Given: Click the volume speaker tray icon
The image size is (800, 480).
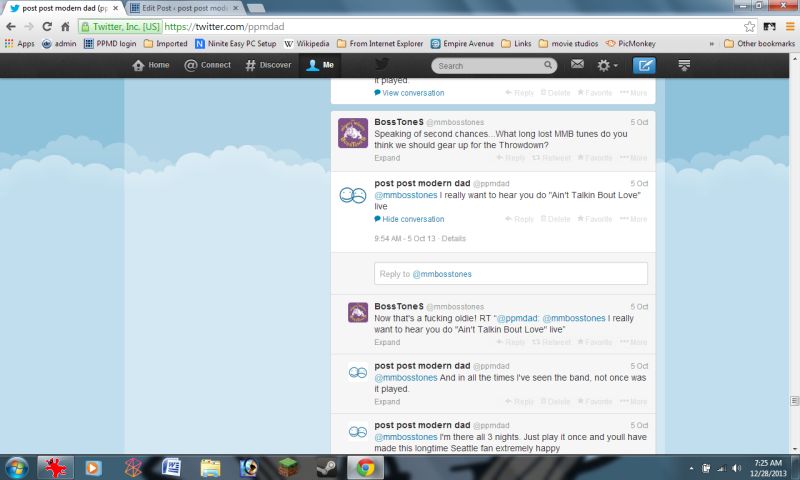Looking at the screenshot, I should point(736,468).
